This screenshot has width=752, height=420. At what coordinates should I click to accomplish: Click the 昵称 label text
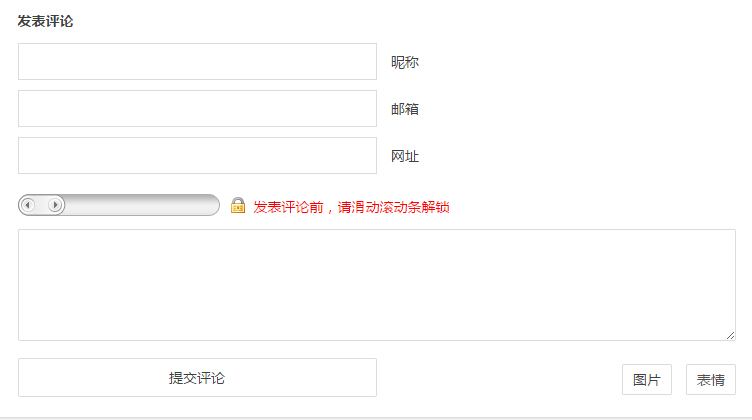pyautogui.click(x=405, y=62)
